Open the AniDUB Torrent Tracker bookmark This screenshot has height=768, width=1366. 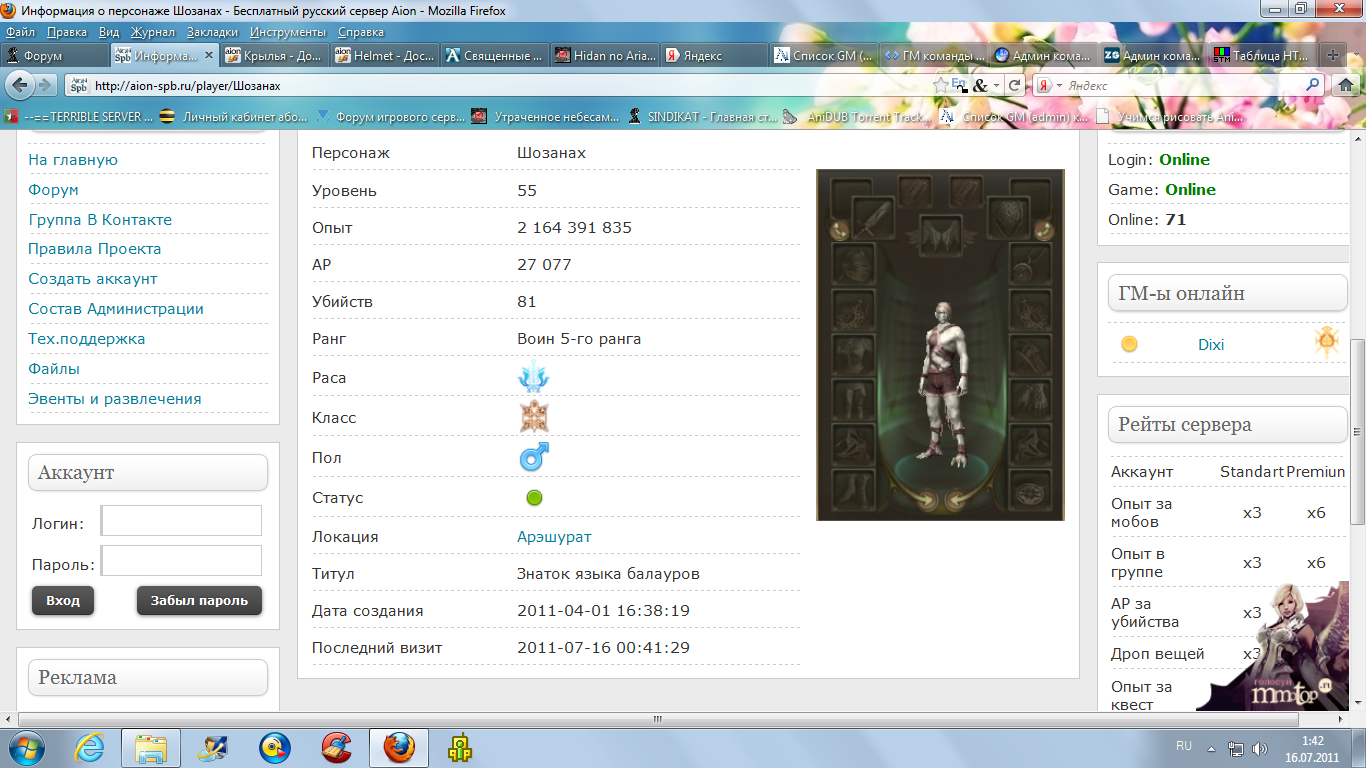pos(857,117)
